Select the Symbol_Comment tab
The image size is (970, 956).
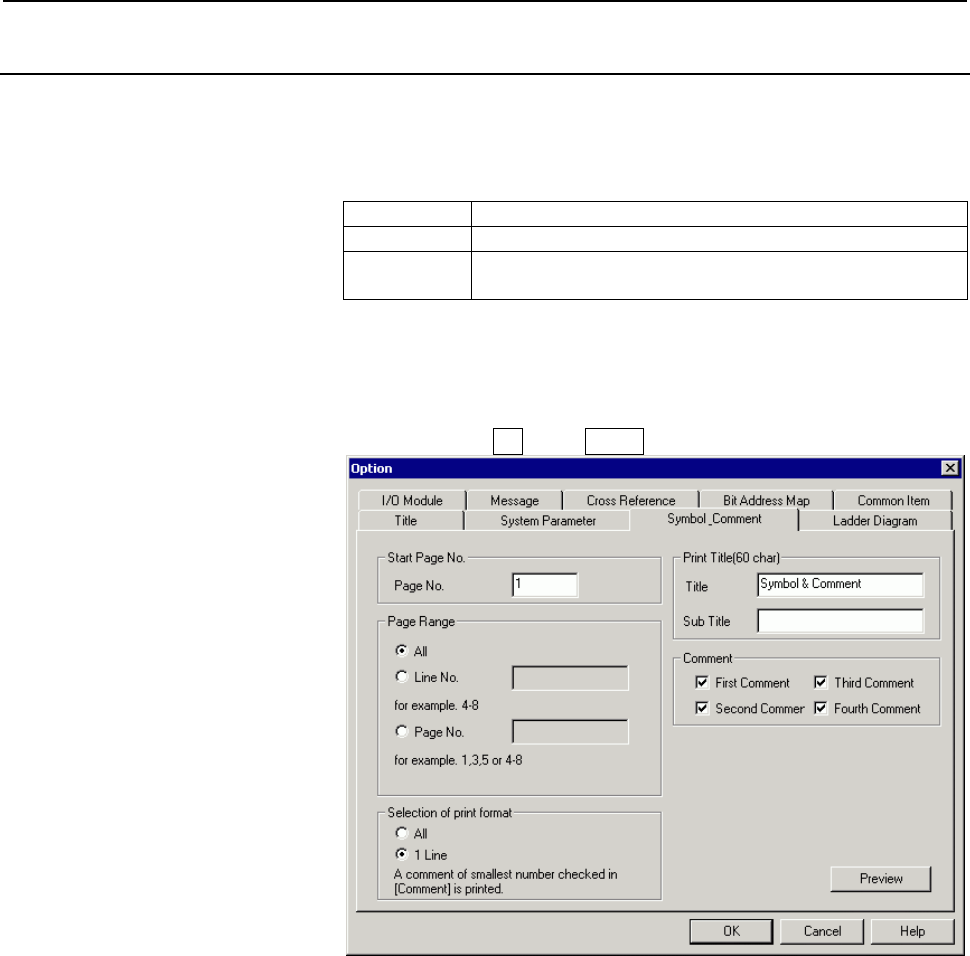[714, 519]
